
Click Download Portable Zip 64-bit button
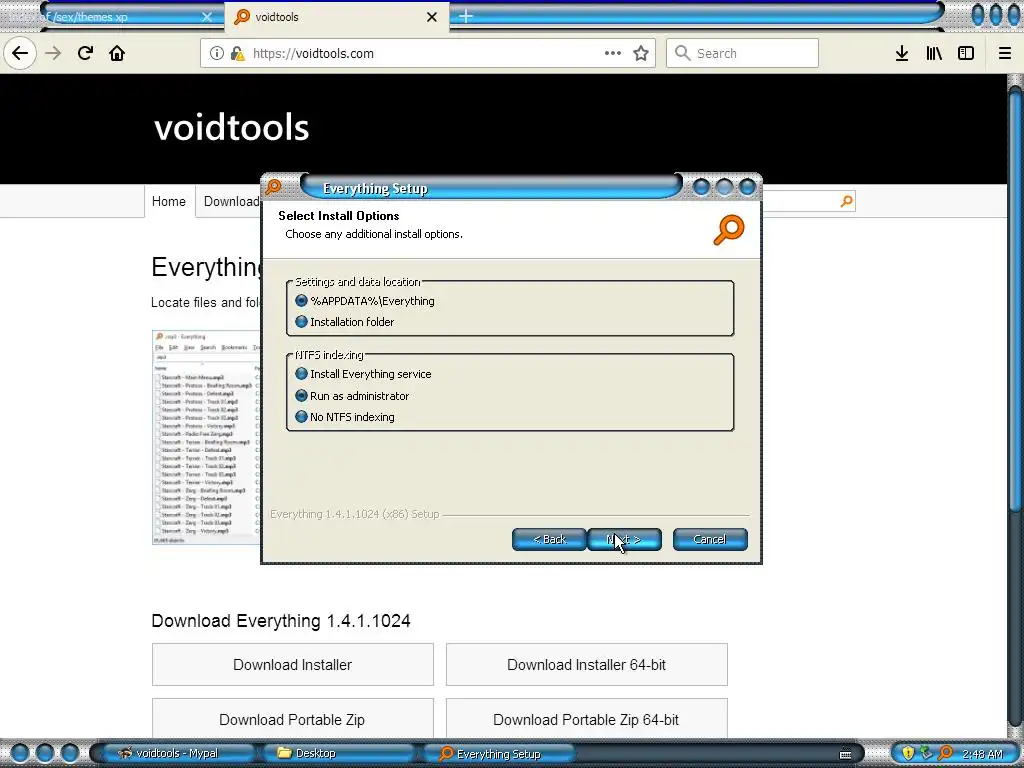[x=586, y=718]
